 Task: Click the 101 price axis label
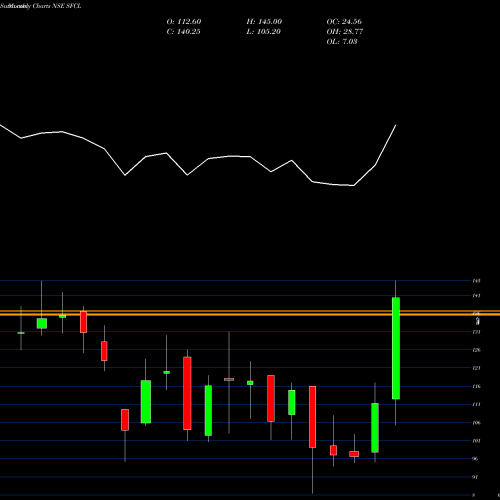476,441
